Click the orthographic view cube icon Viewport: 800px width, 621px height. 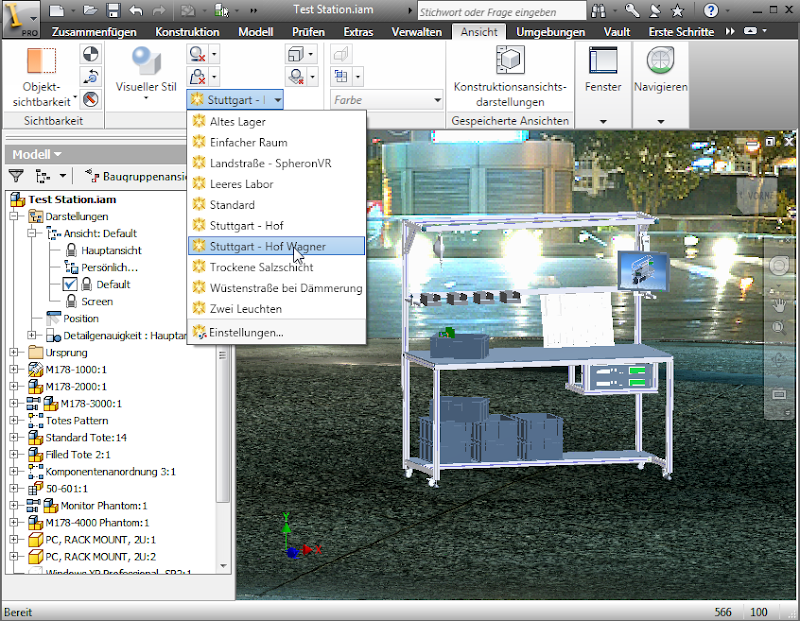296,54
